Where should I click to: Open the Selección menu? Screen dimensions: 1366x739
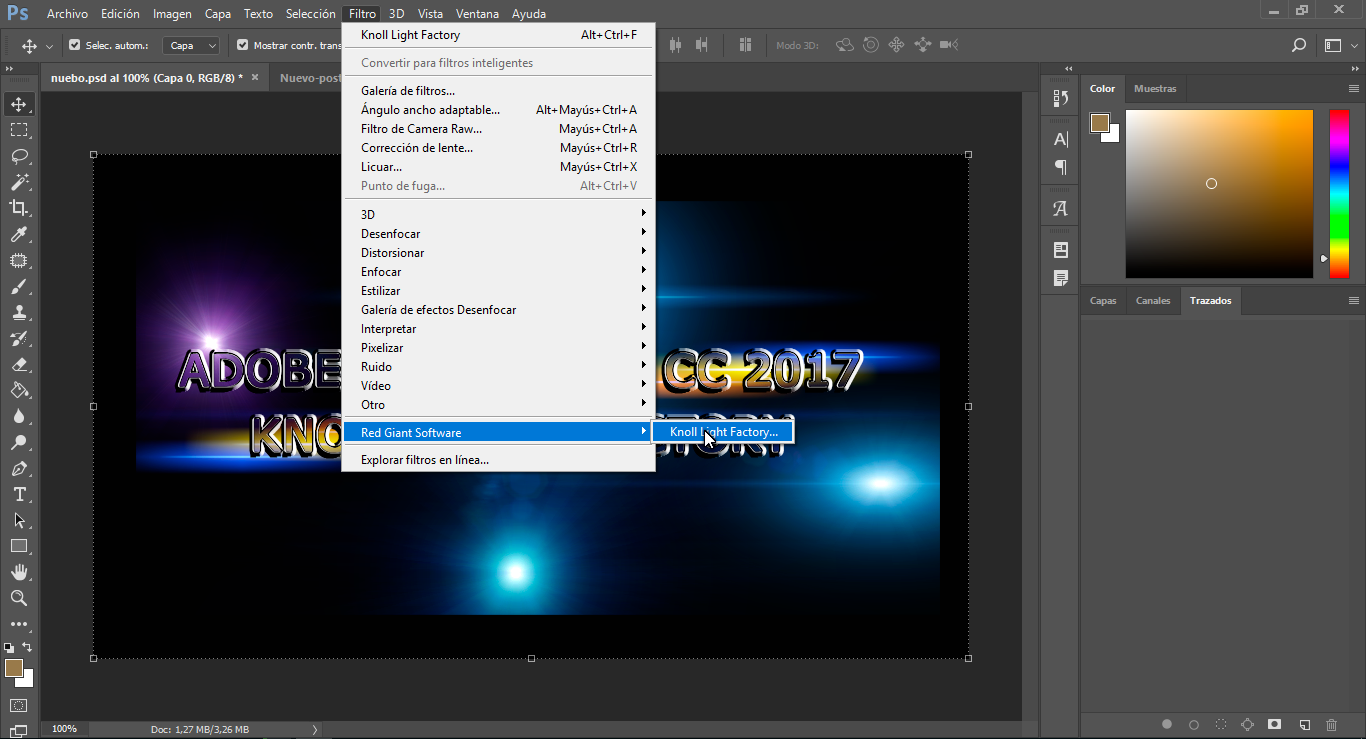coord(310,14)
